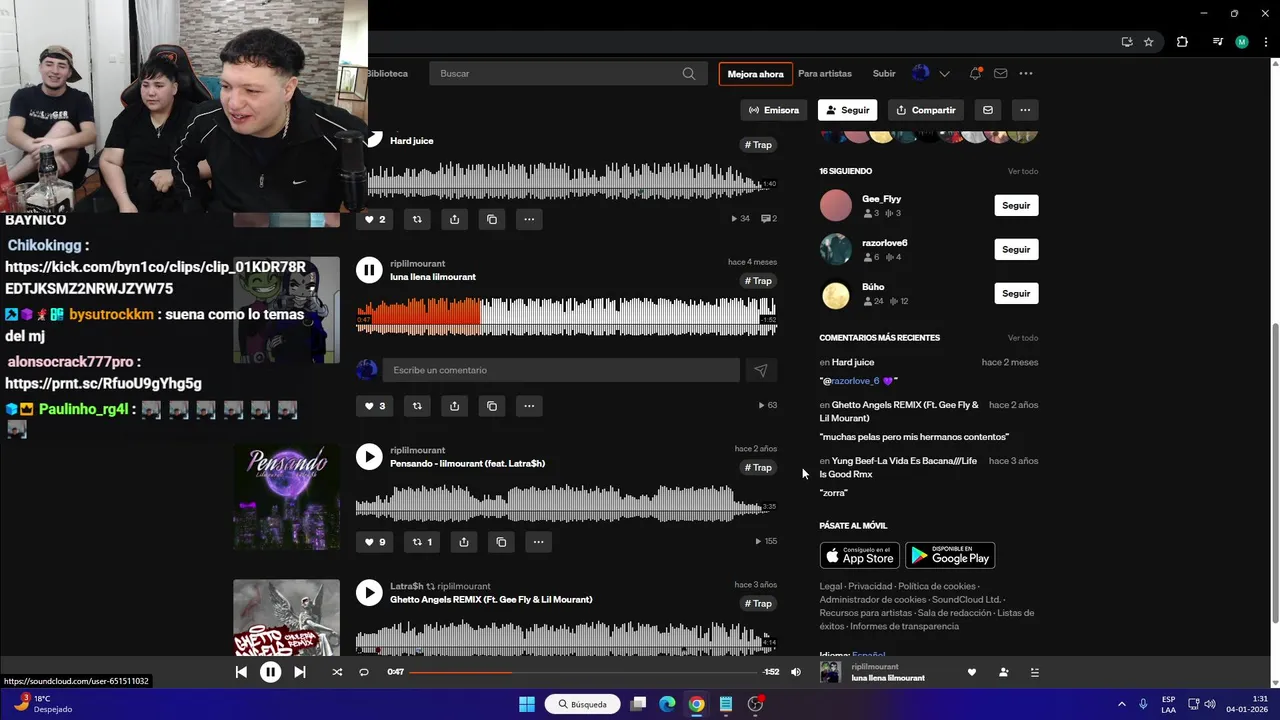Share the Hard juice track

[454, 219]
